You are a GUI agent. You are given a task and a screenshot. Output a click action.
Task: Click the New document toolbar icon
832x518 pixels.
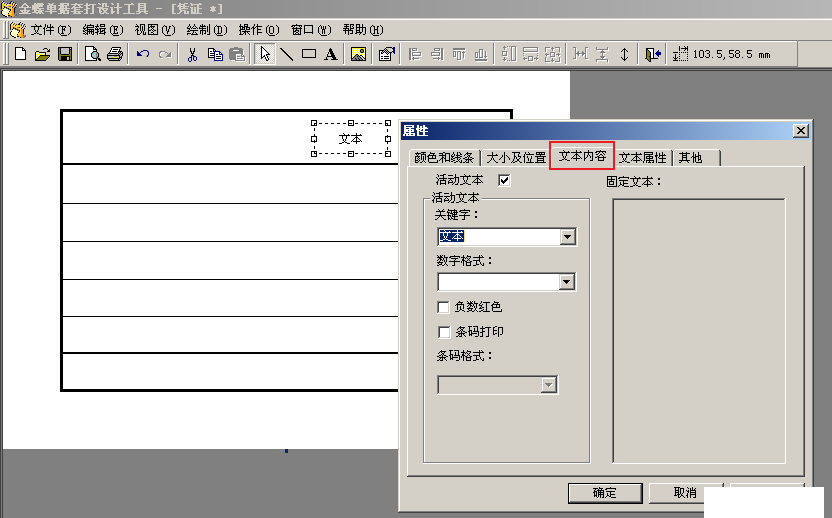[21, 54]
